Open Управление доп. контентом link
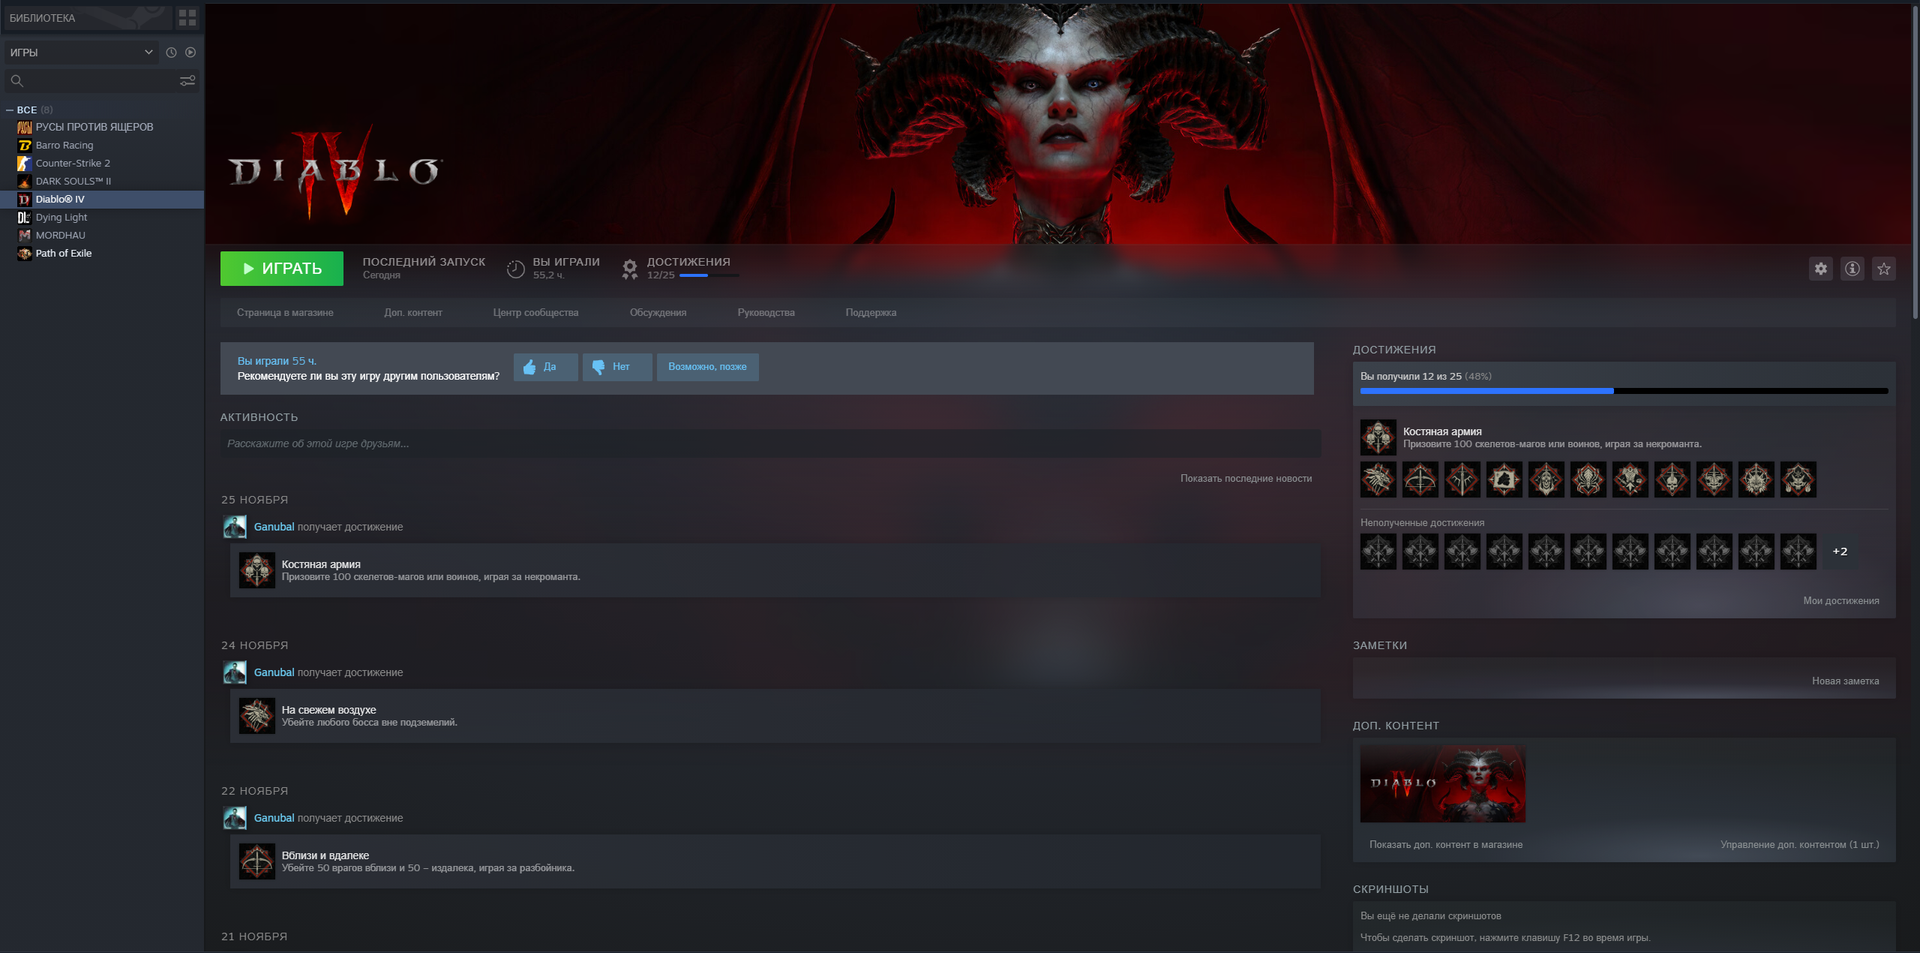This screenshot has height=953, width=1920. pos(1800,845)
